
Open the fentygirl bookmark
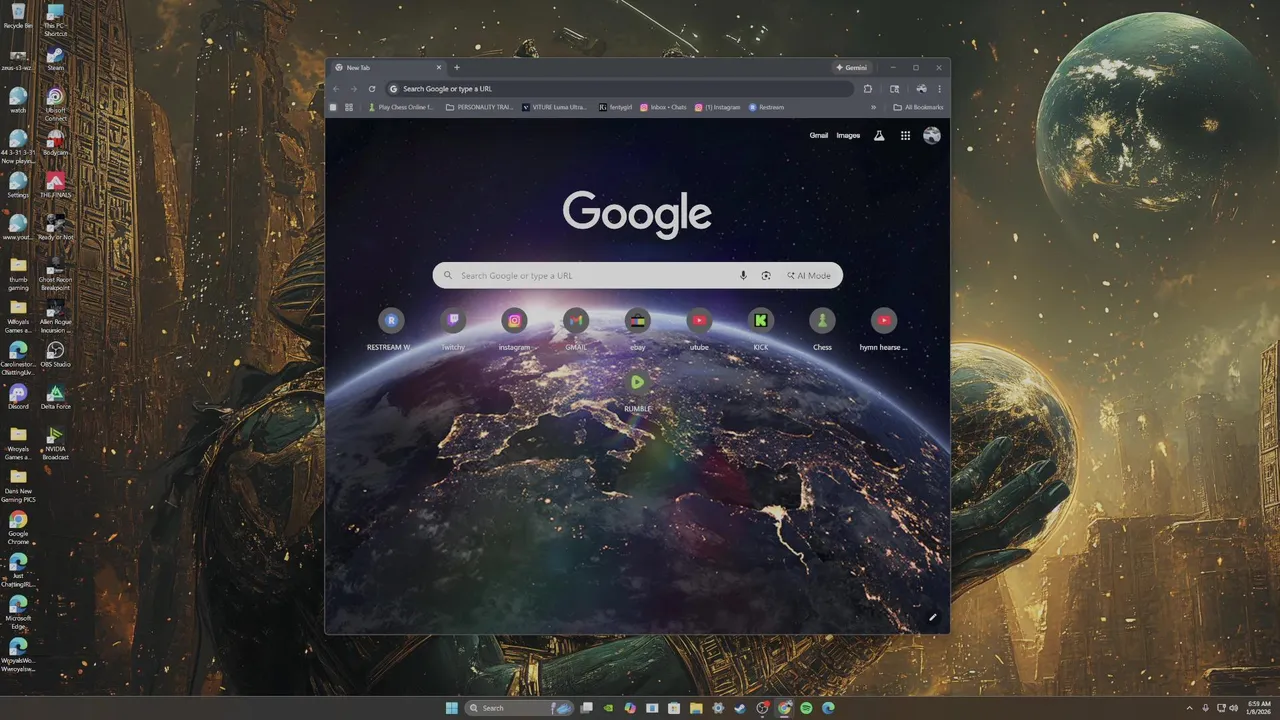point(616,107)
